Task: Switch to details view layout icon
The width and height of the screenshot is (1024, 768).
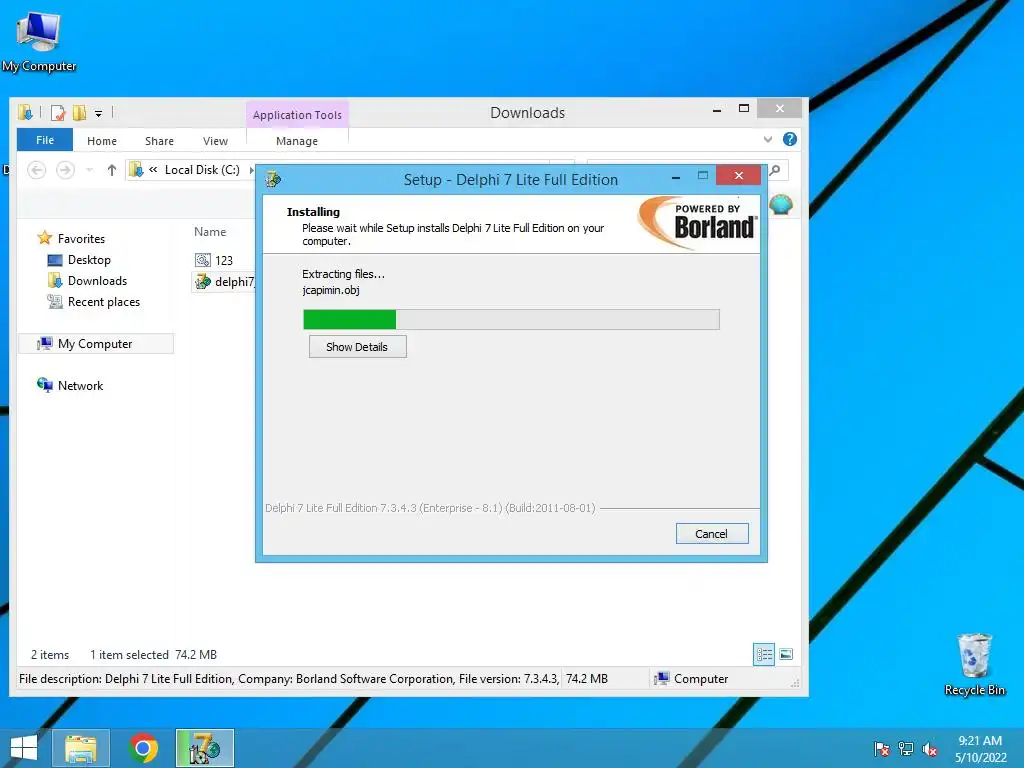Action: 763,654
